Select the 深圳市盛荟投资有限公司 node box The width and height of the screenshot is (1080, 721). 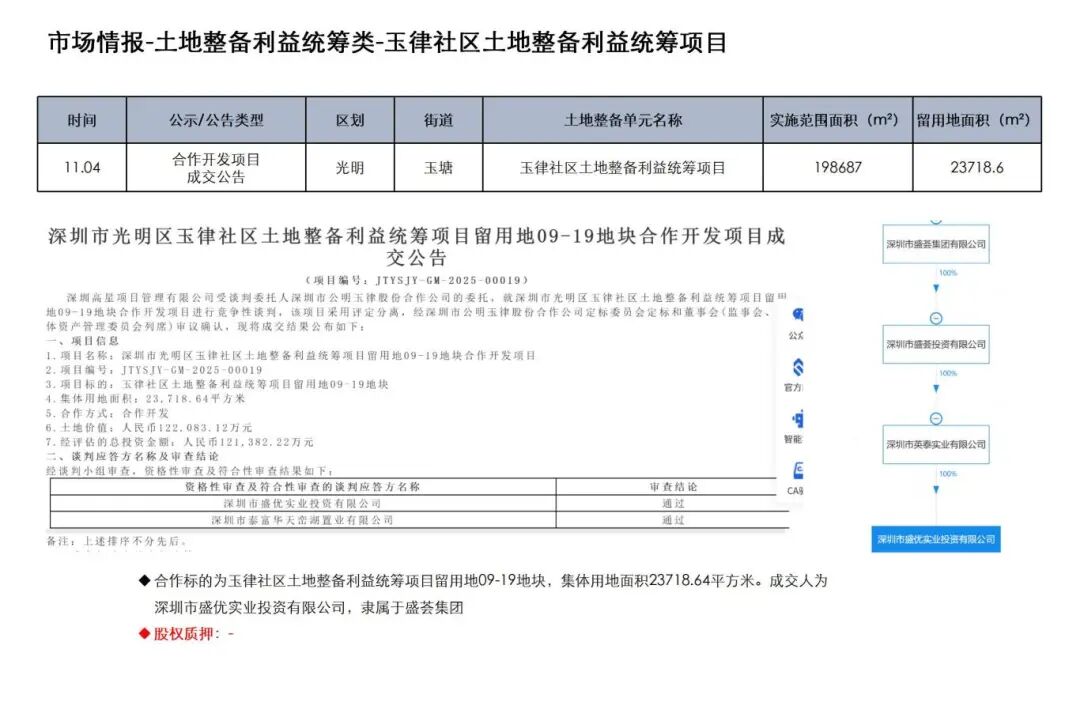pyautogui.click(x=935, y=344)
